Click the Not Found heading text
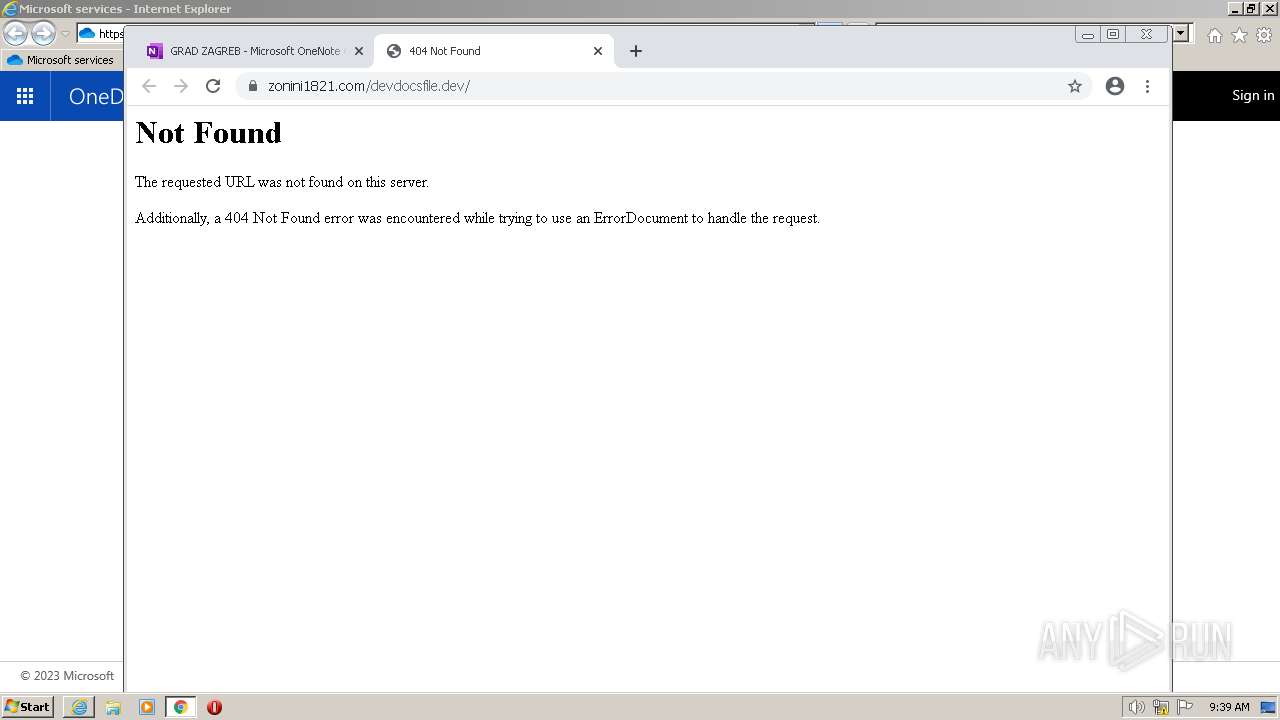Viewport: 1280px width, 720px height. [x=208, y=133]
